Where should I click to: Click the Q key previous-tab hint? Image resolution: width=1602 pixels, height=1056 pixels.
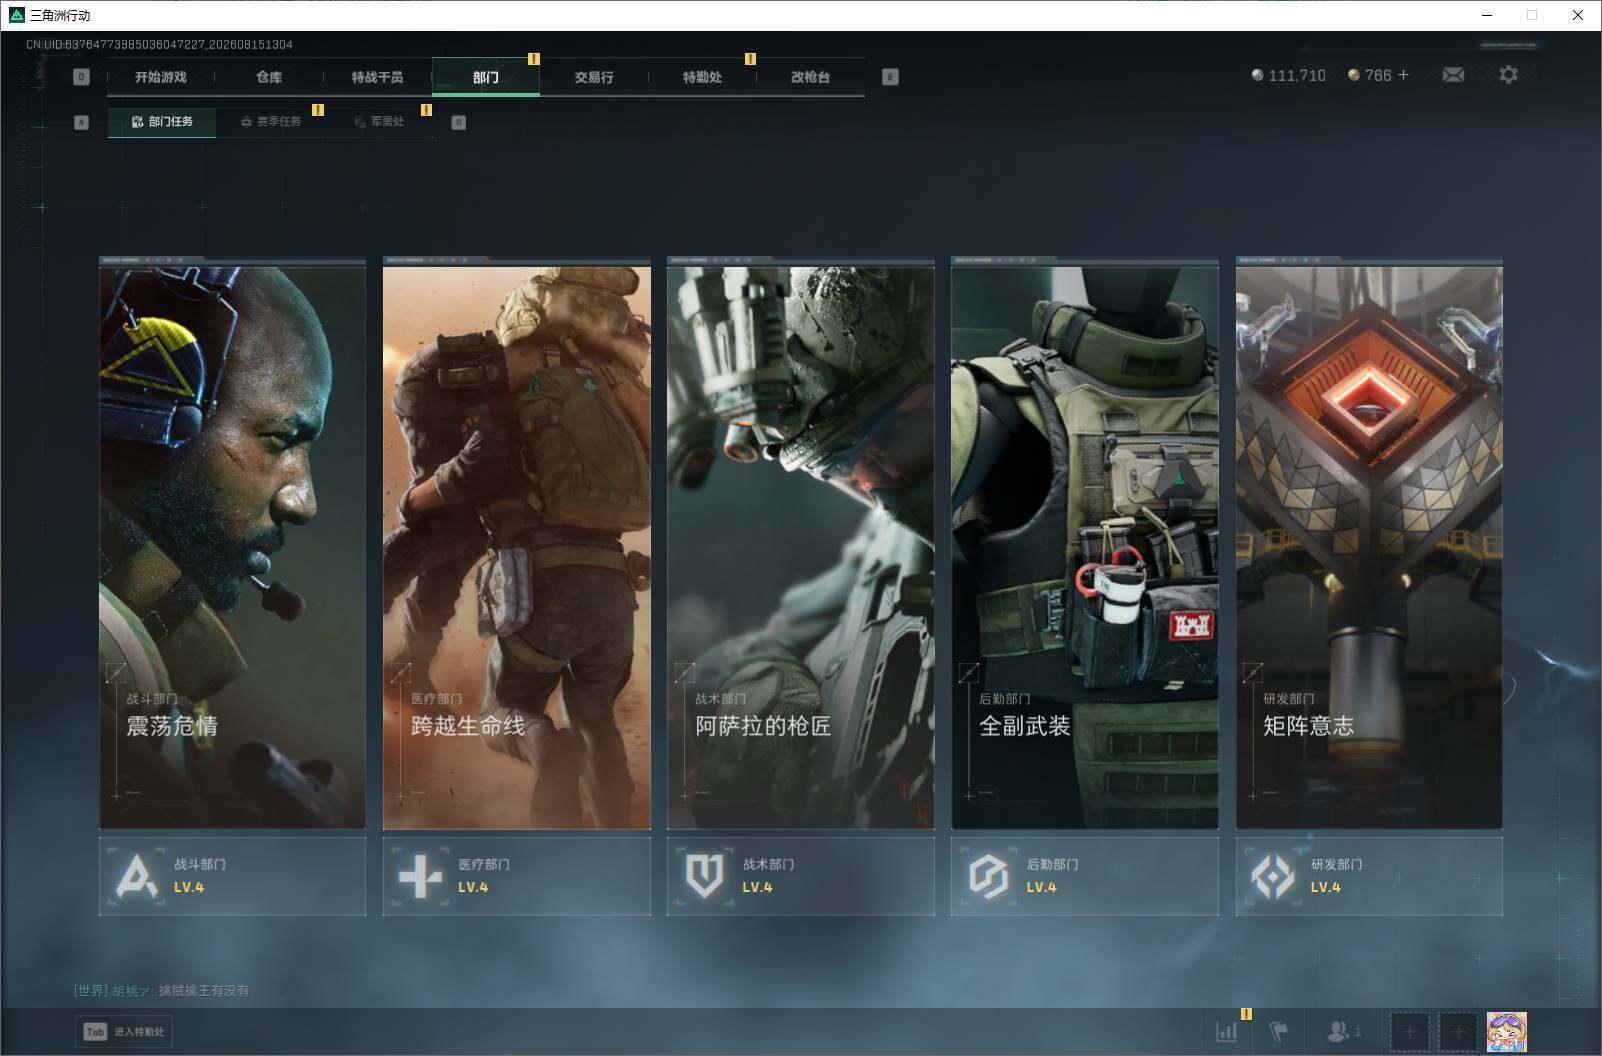82,77
